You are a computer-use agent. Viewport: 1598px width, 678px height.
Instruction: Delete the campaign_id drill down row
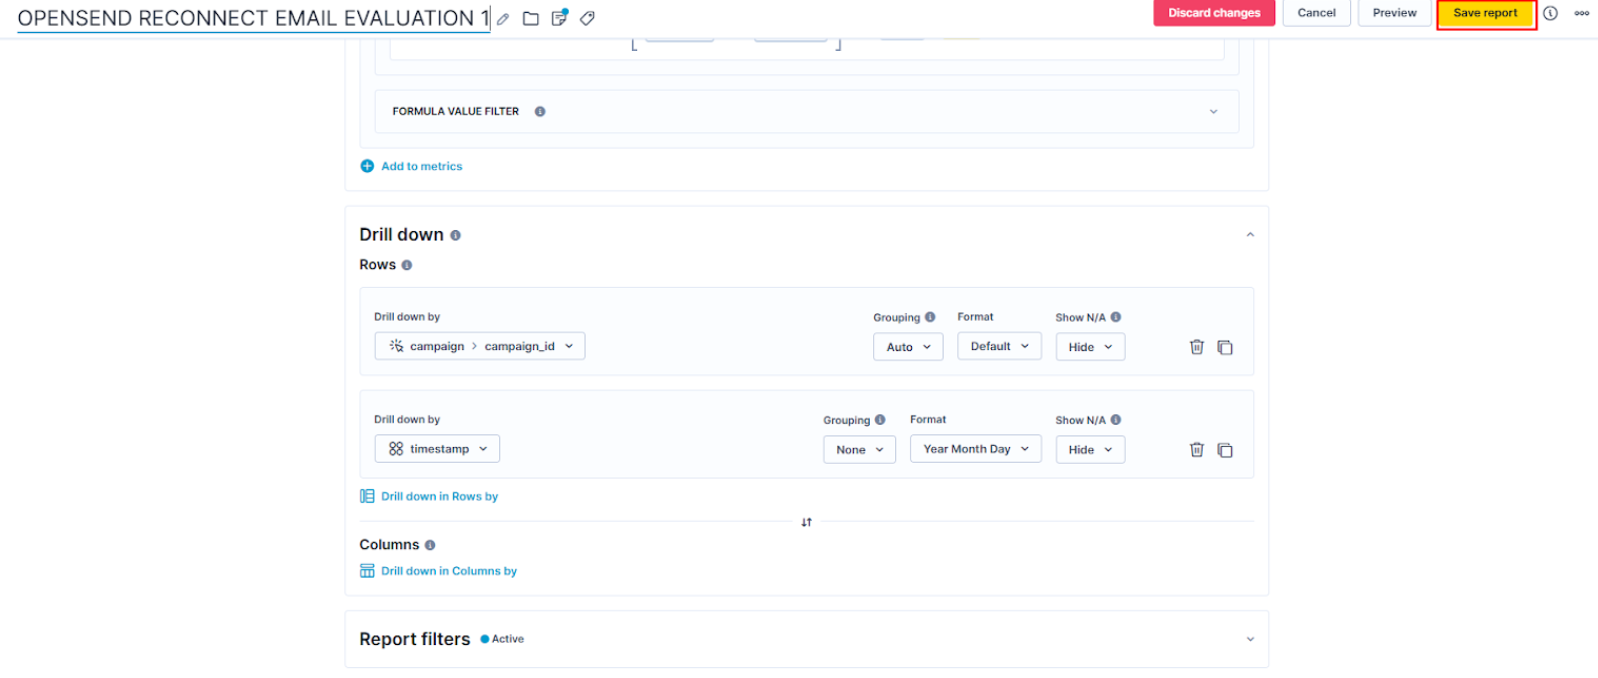tap(1196, 347)
